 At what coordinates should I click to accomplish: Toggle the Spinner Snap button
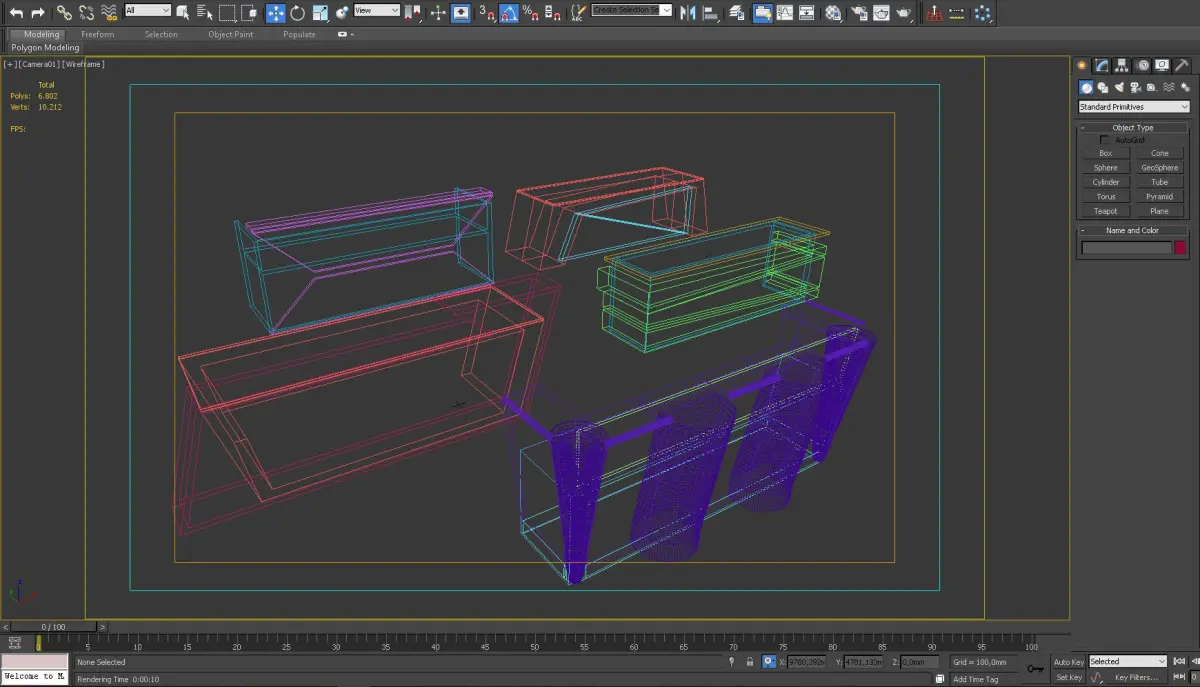tap(552, 13)
